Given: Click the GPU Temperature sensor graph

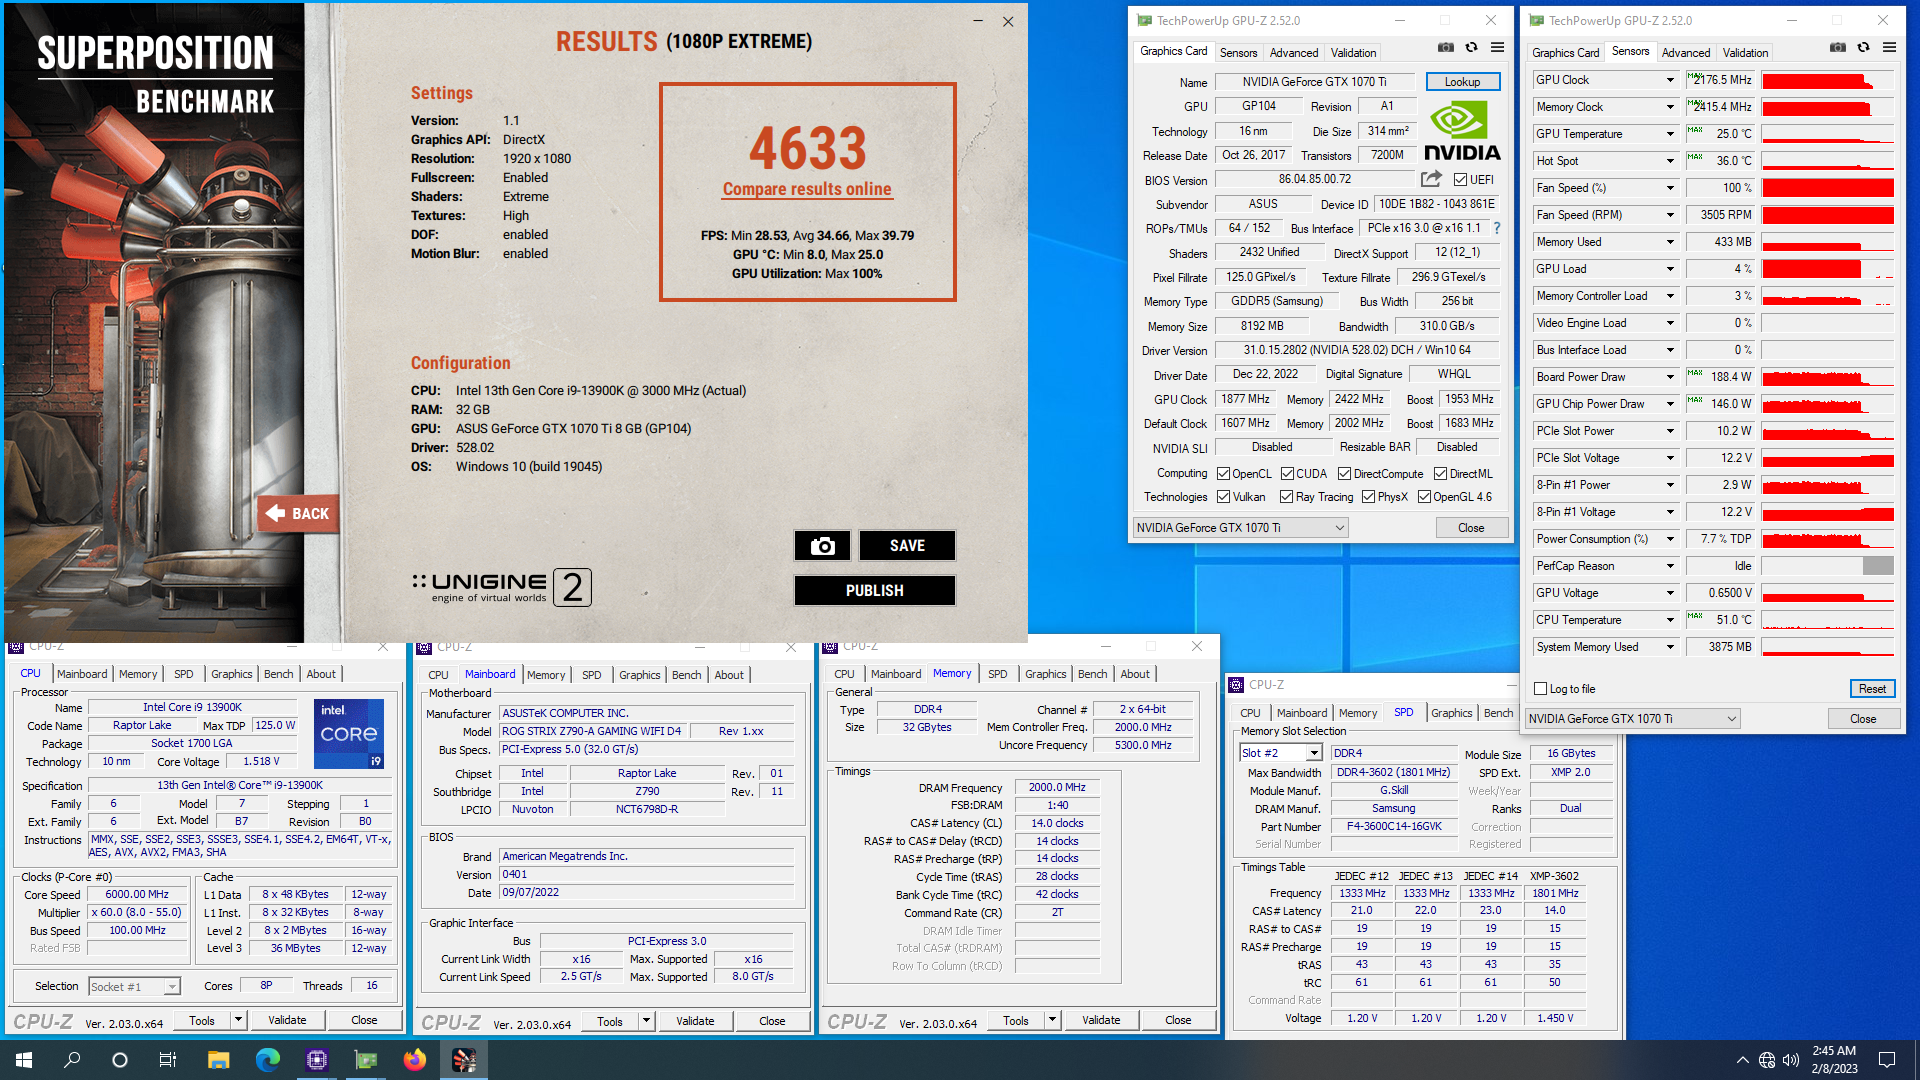Looking at the screenshot, I should coord(1828,134).
